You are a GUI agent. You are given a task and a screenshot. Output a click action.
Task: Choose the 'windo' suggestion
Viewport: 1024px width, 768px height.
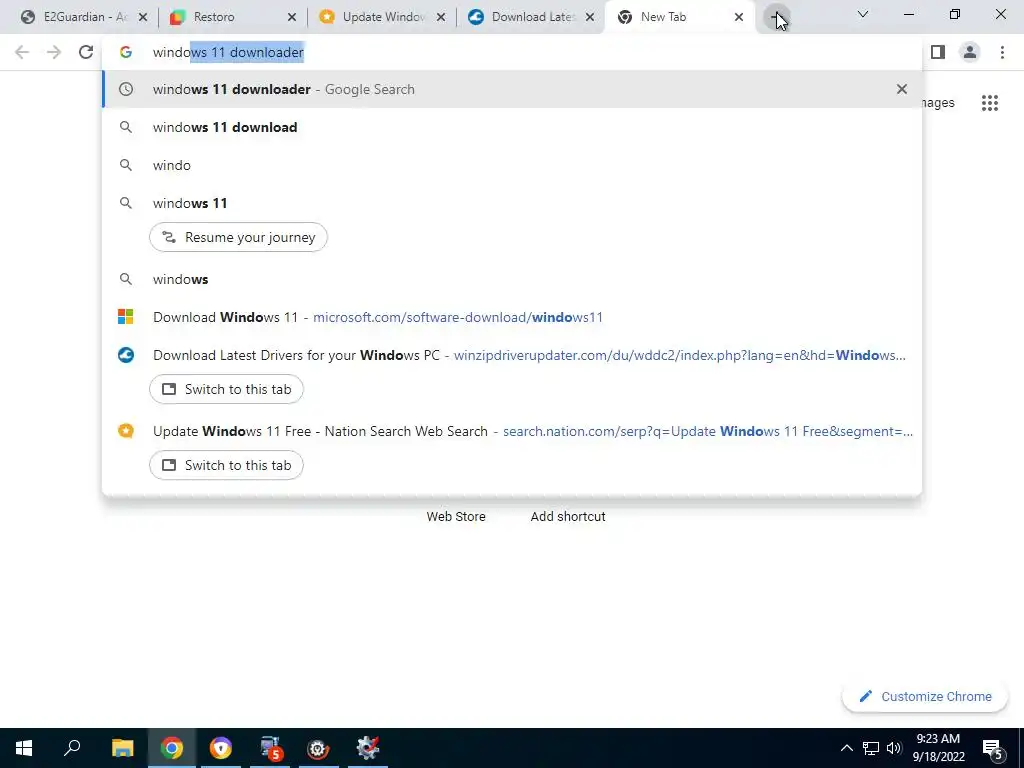click(x=511, y=165)
